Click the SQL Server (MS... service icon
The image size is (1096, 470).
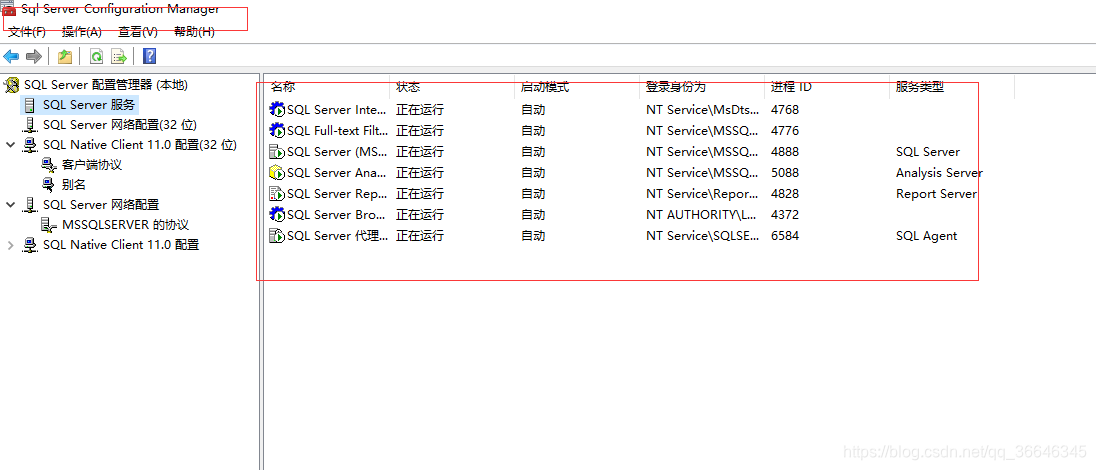[277, 152]
